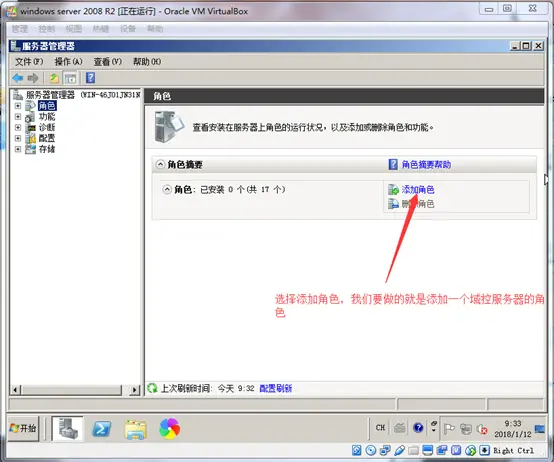Expand the 诊断 tree node
This screenshot has height=462, width=554.
[x=18, y=128]
